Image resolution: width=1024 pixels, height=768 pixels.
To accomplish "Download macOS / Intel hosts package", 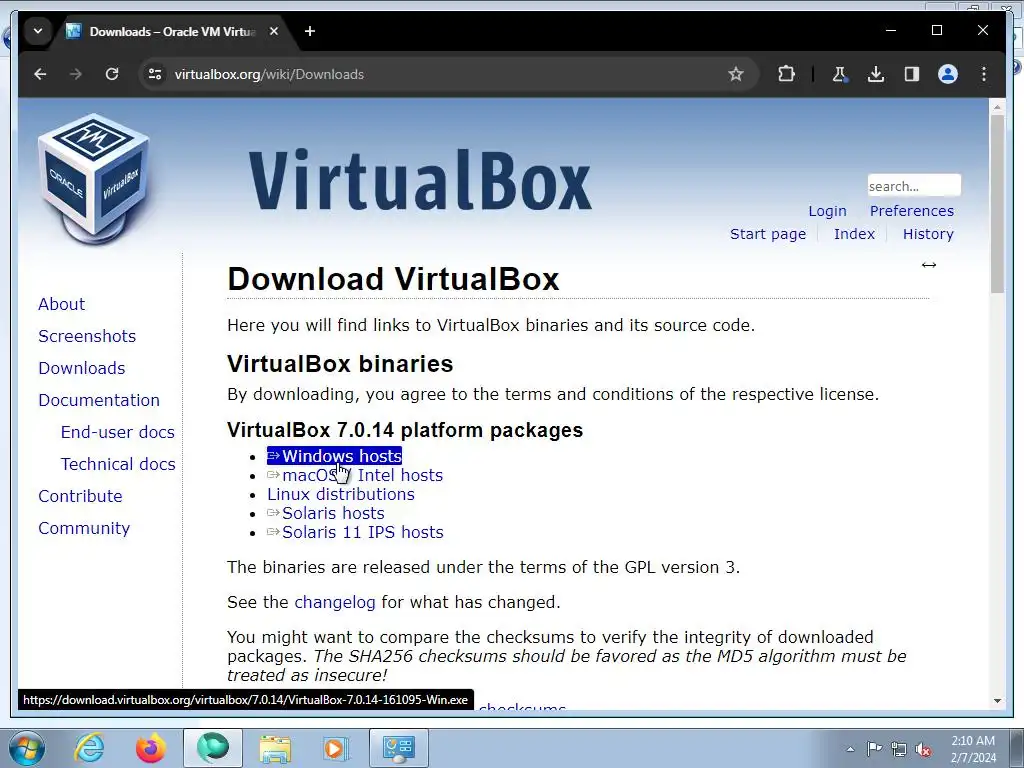I will coord(355,475).
